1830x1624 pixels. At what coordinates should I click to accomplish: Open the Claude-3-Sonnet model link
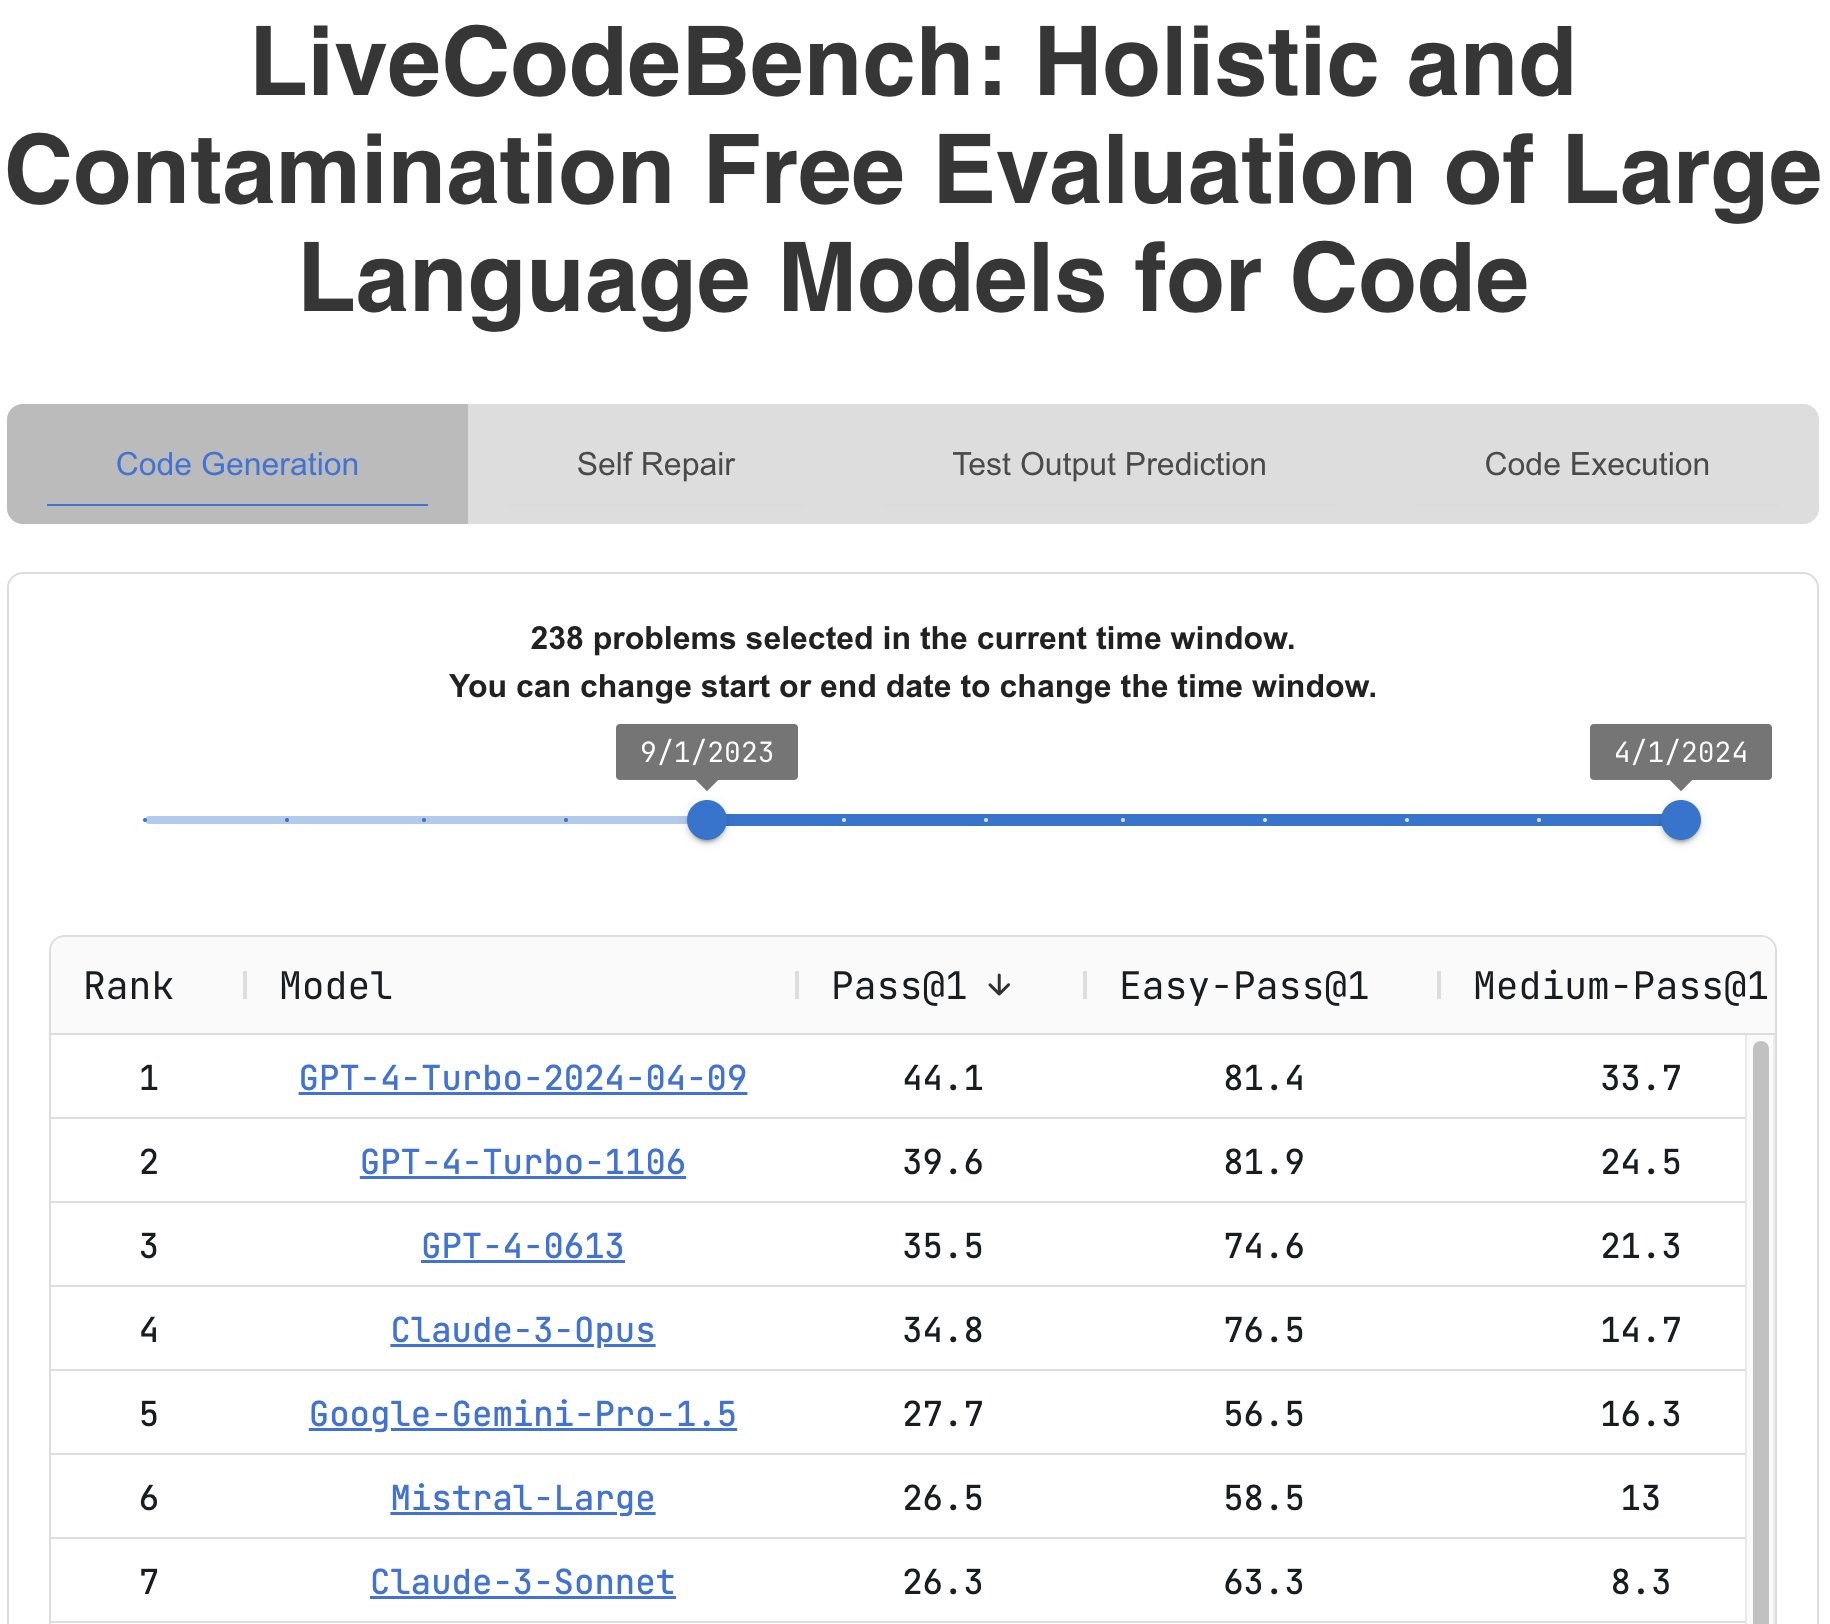coord(523,1582)
